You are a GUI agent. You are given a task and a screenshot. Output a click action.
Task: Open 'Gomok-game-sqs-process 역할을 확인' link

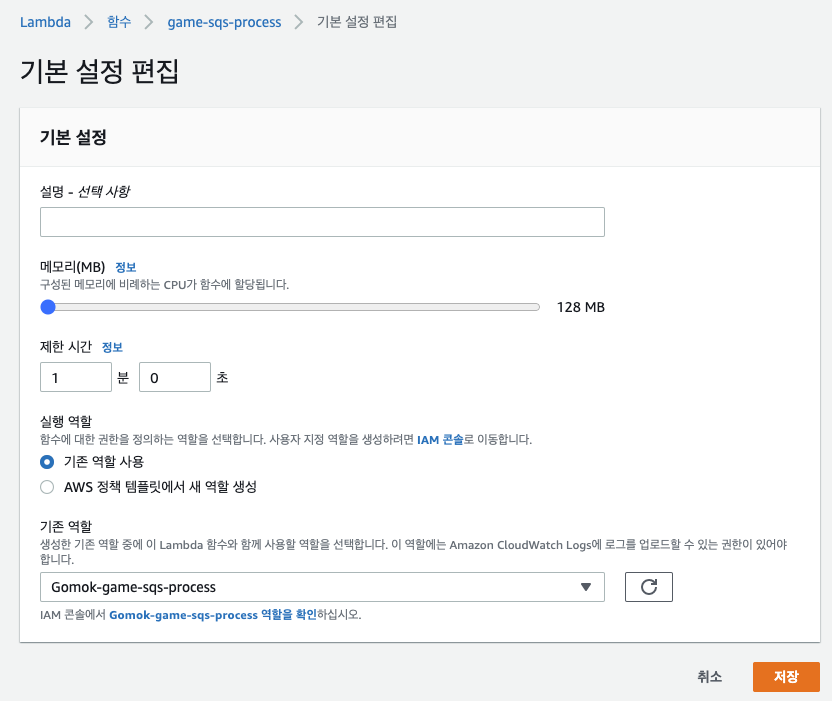click(x=213, y=615)
